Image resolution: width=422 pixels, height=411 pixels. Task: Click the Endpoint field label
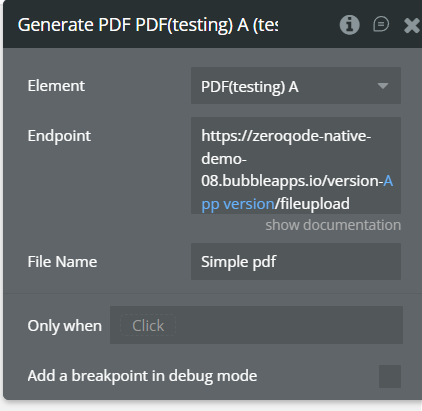(59, 136)
